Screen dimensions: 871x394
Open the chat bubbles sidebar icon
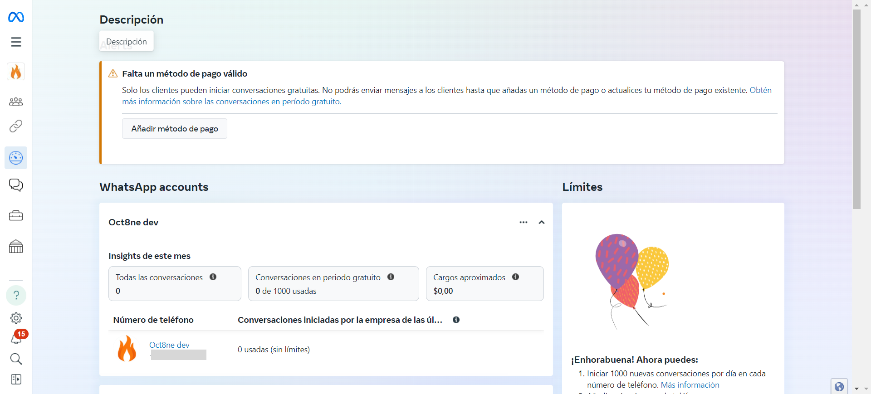tap(16, 185)
